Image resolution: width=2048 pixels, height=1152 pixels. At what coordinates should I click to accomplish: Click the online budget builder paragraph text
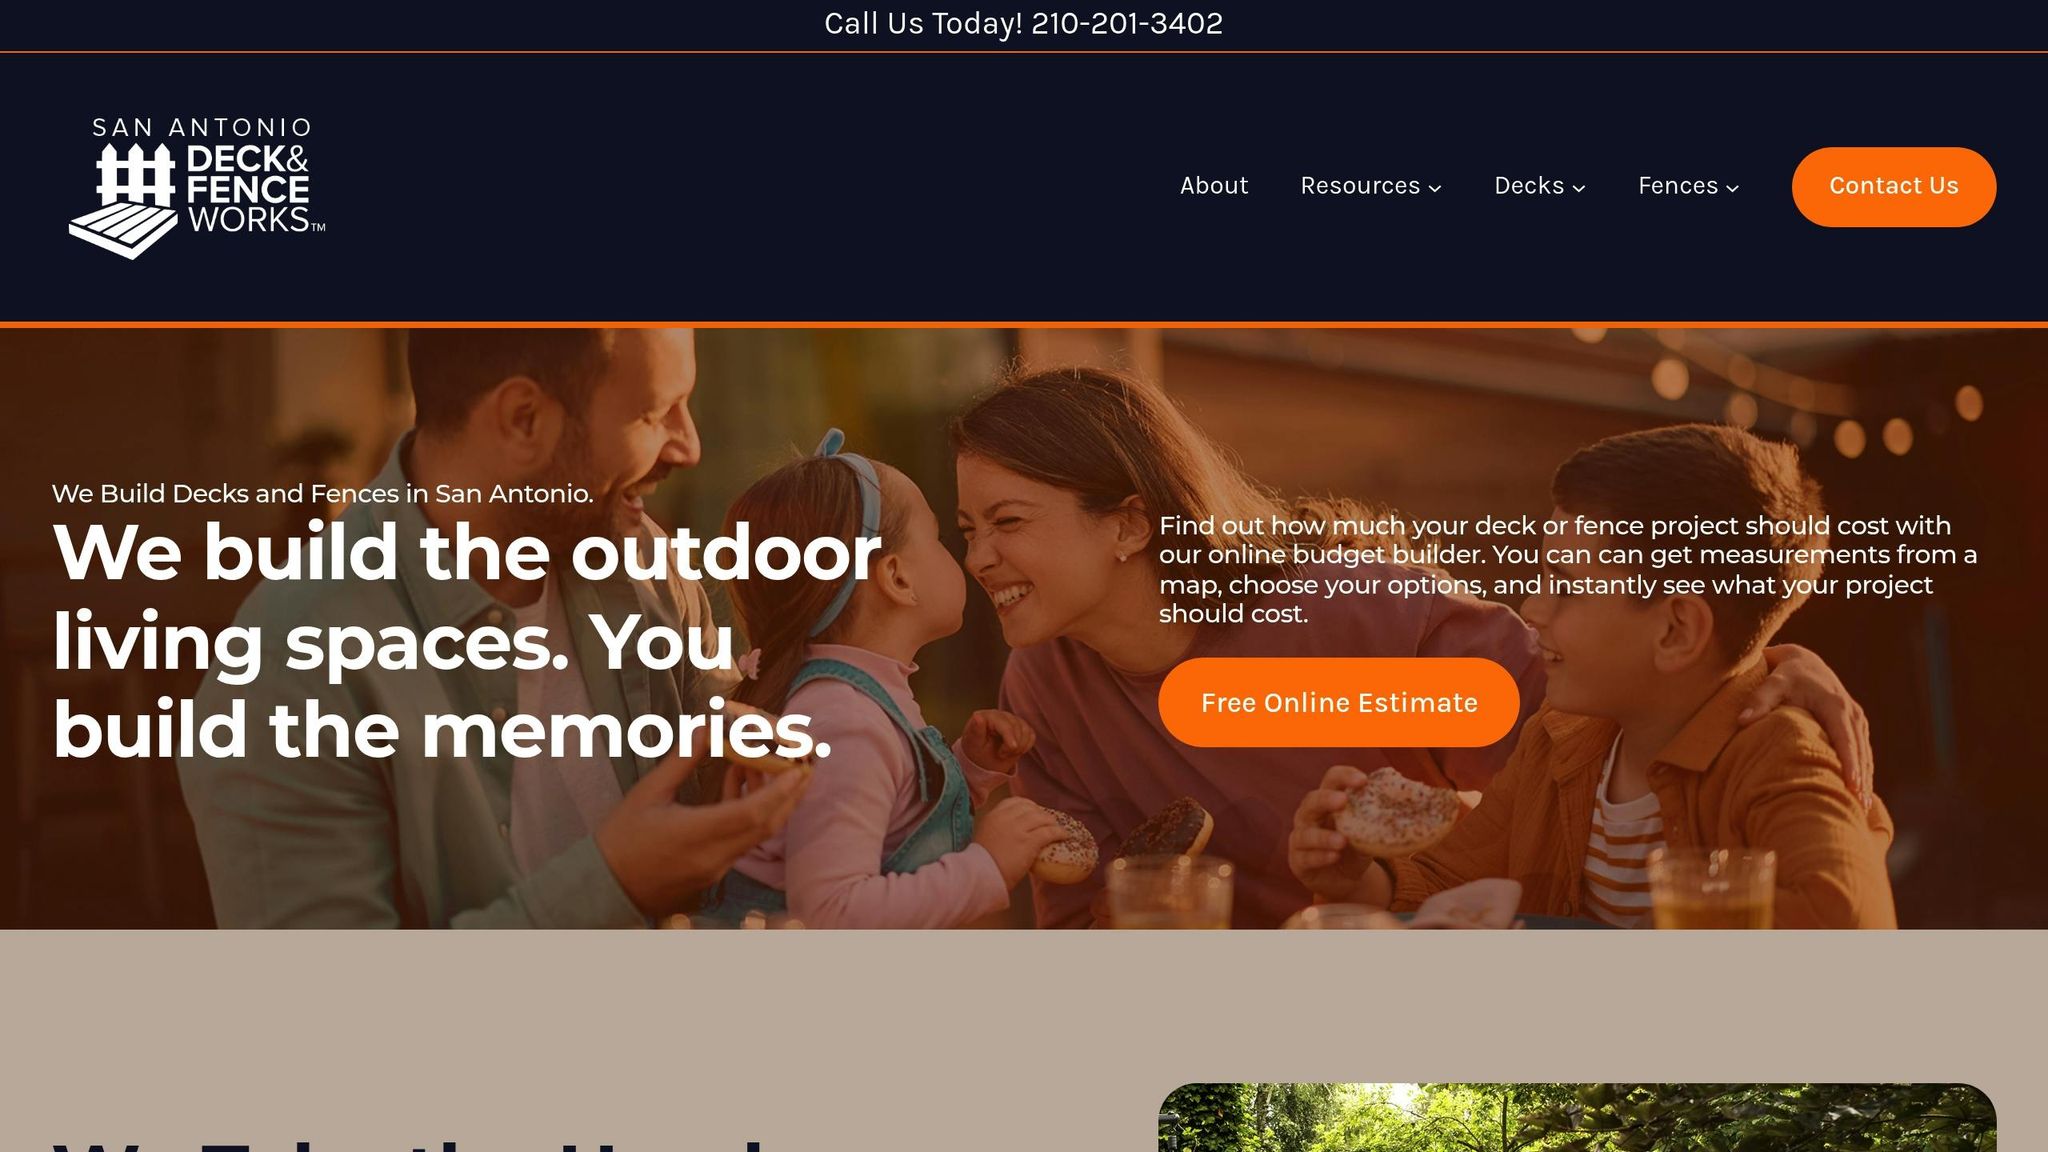1568,569
